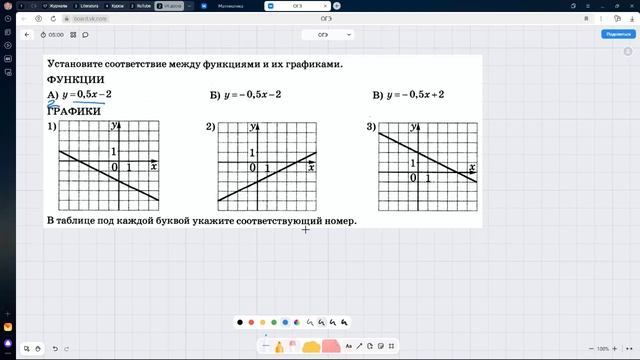
Task: Open the rainbow custom color picker
Action: (297, 322)
